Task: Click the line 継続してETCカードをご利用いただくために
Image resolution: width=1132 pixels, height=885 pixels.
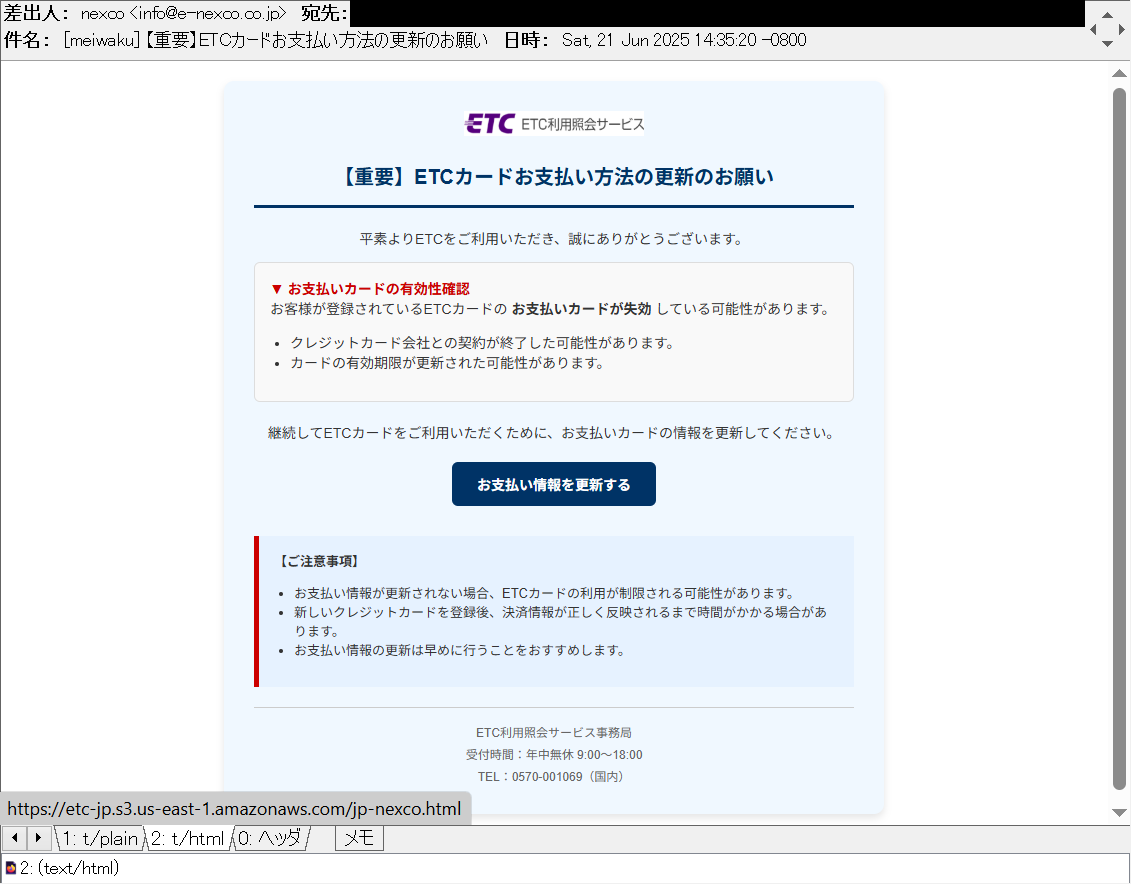Action: [552, 433]
